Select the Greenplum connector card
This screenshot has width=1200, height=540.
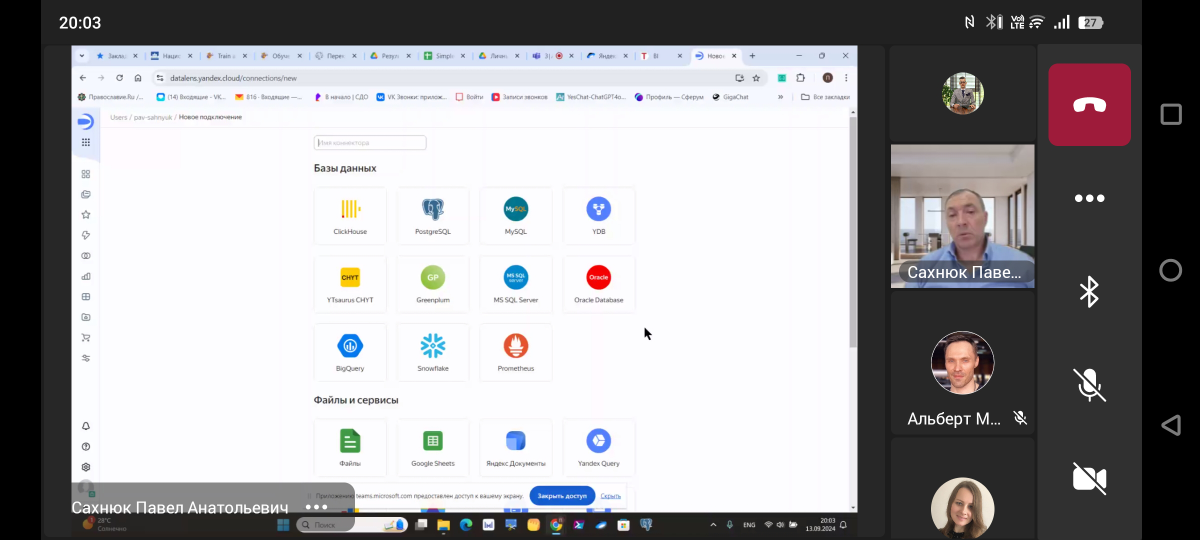(x=433, y=284)
